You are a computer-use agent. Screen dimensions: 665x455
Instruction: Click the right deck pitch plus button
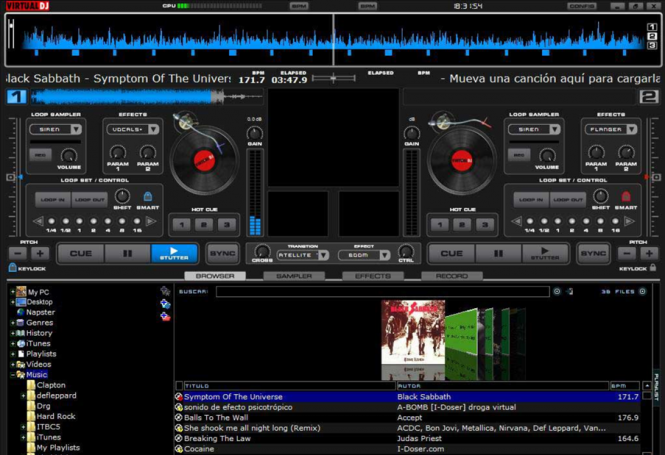[649, 253]
